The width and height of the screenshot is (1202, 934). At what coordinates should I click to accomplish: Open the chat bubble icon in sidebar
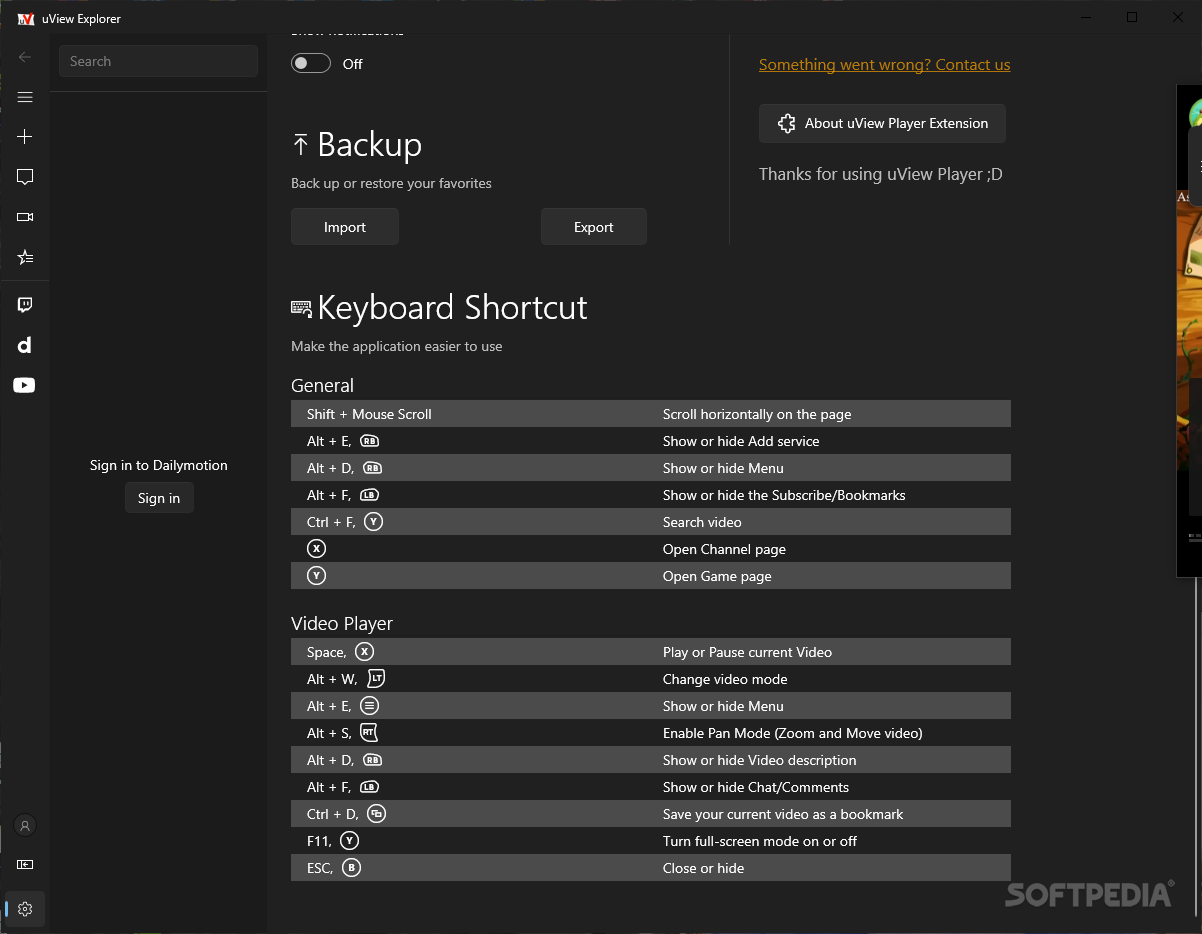click(x=25, y=177)
